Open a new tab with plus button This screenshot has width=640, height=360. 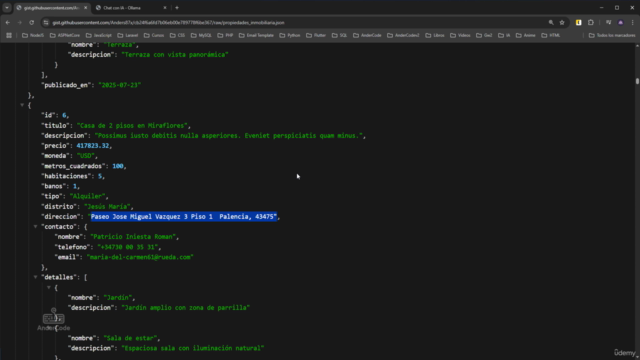point(177,8)
